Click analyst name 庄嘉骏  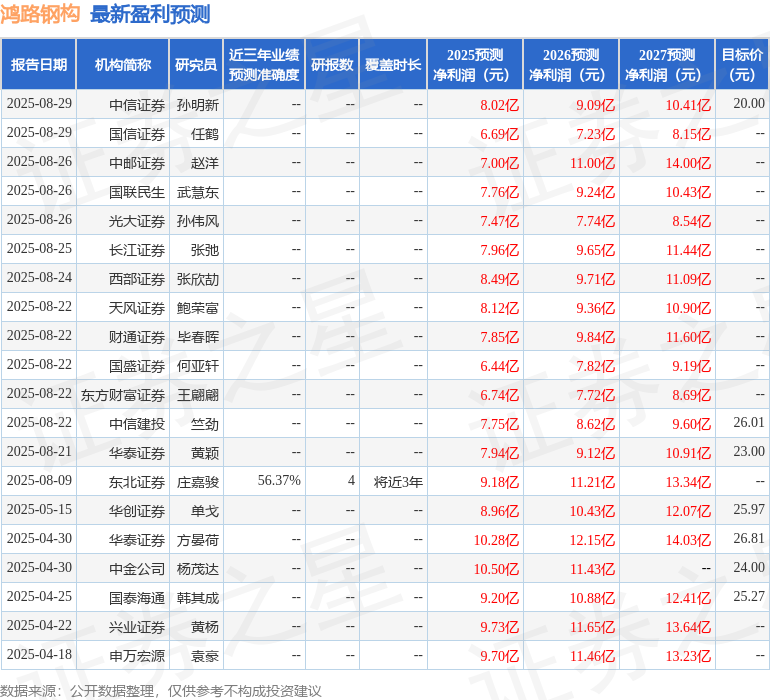click(198, 482)
